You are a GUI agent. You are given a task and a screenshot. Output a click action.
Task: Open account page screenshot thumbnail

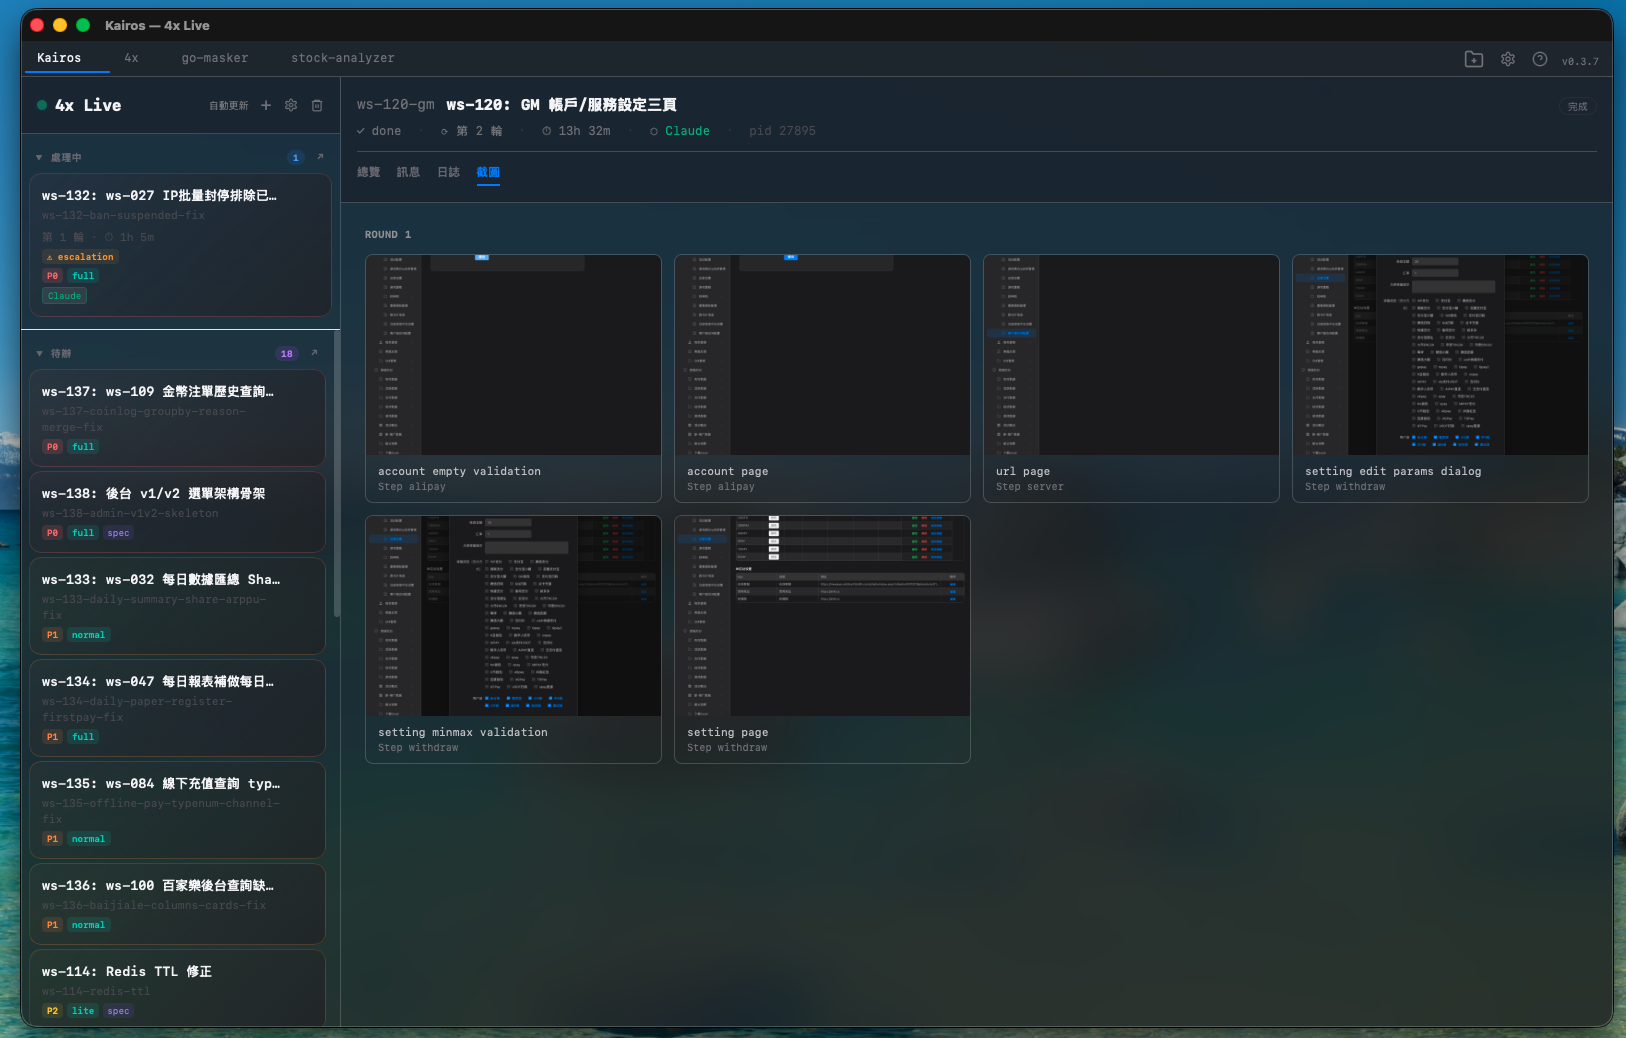click(822, 378)
